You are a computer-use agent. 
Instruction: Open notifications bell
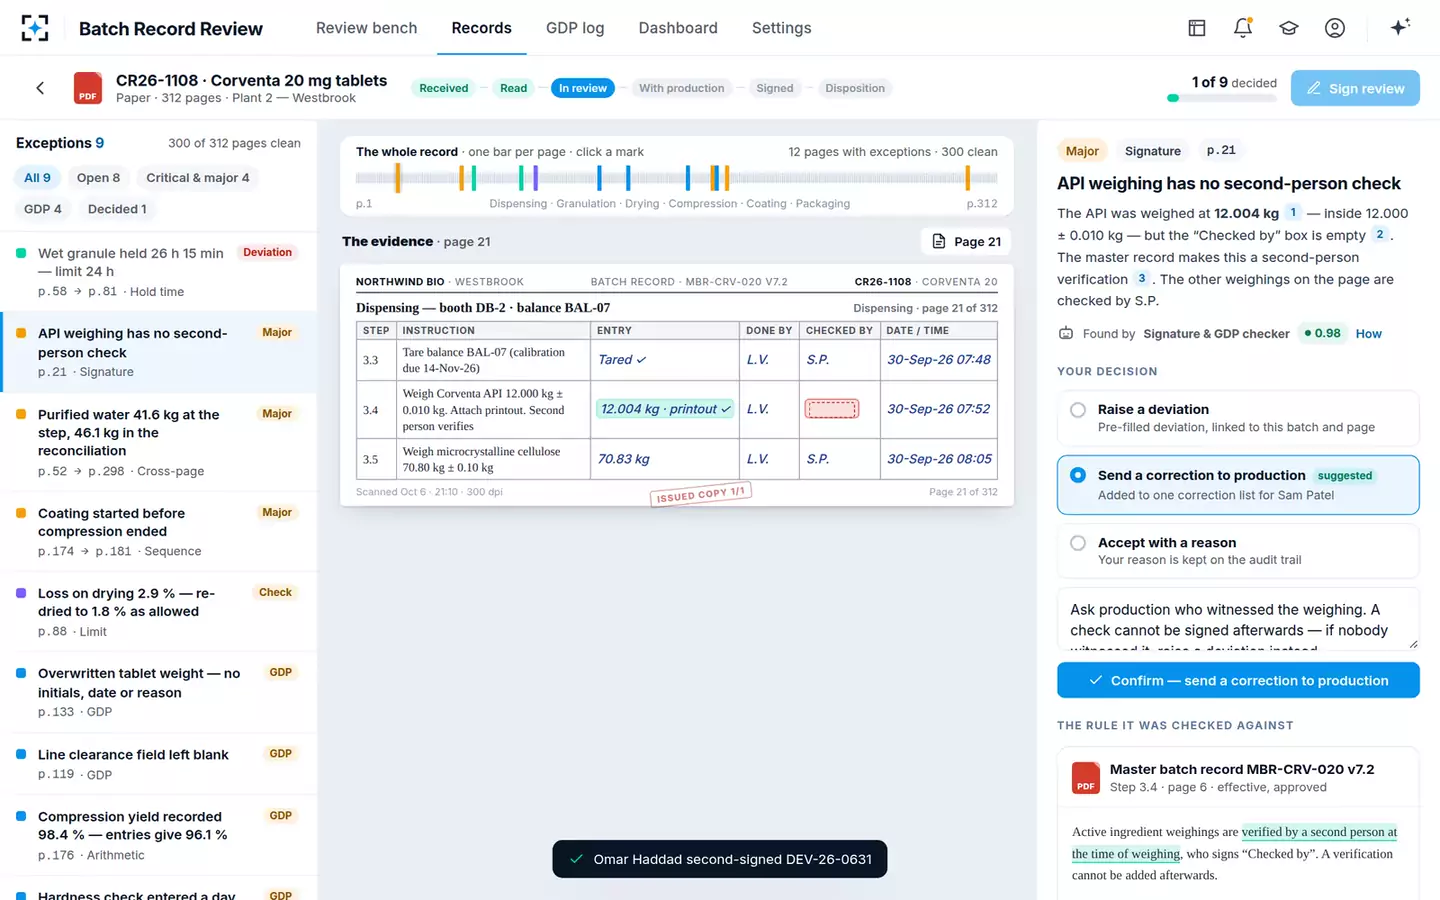(1243, 28)
